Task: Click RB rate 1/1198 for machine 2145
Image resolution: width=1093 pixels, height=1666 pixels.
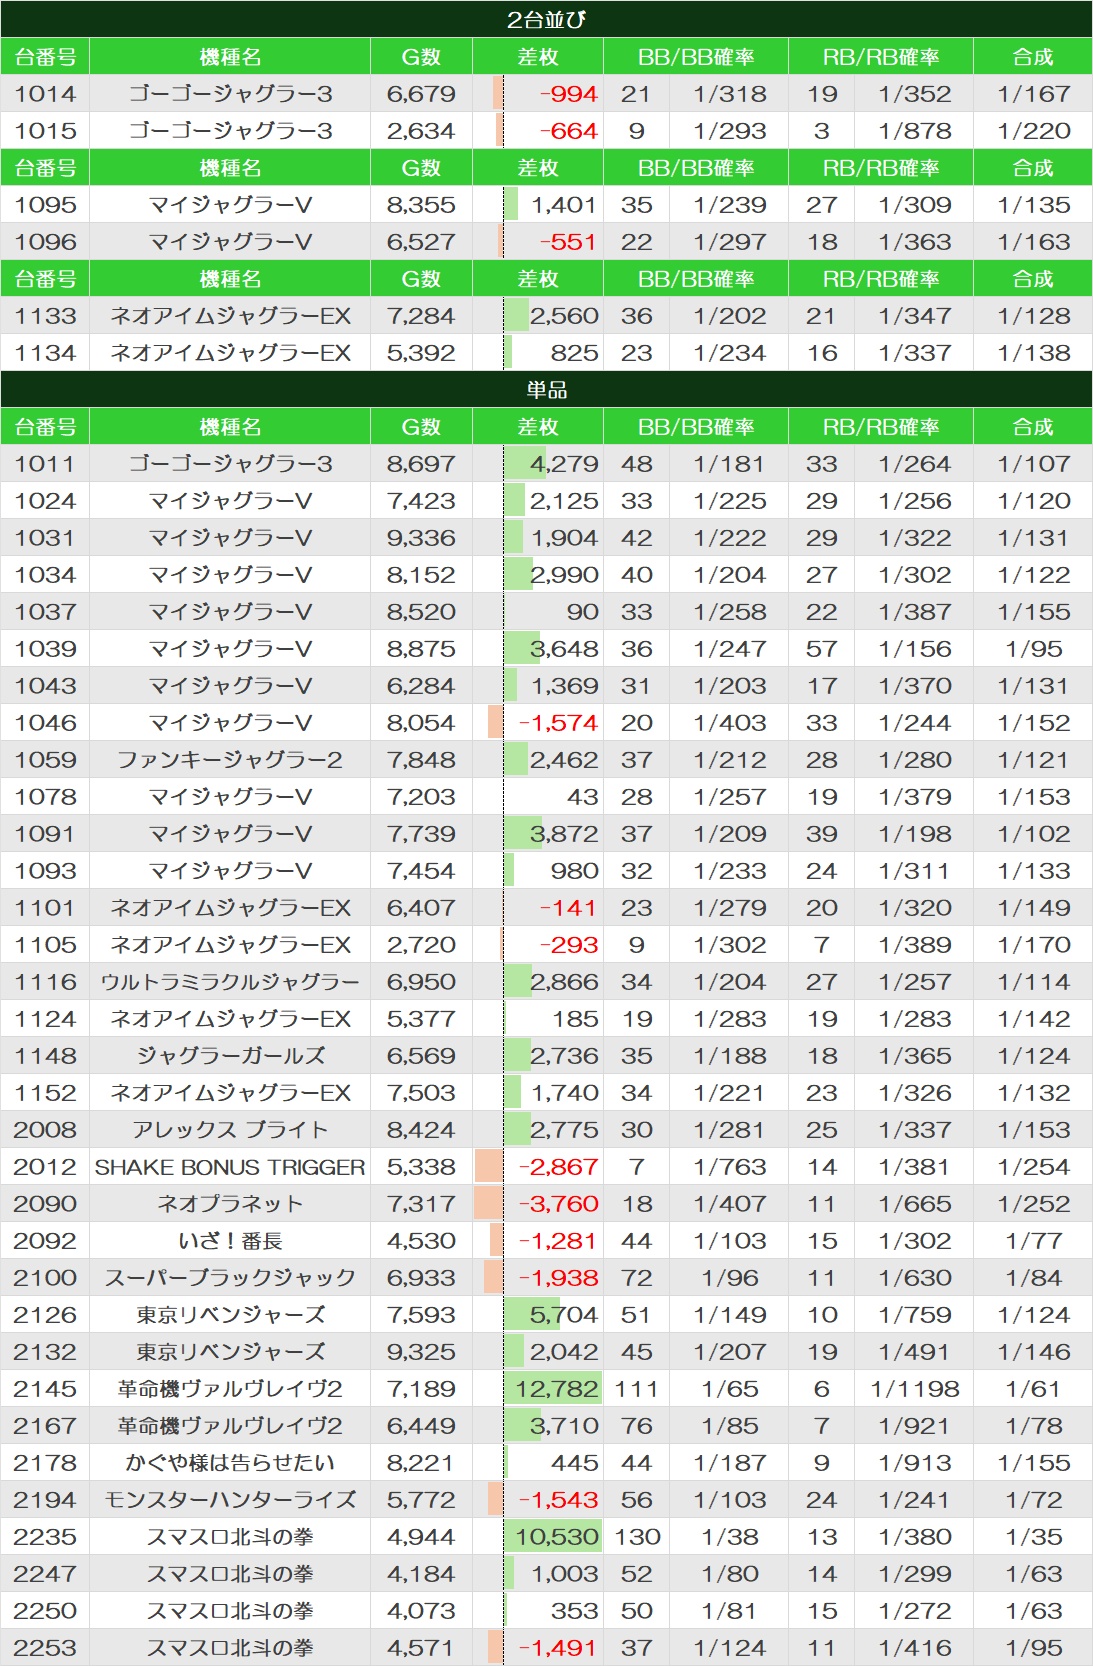Action: [x=915, y=1389]
